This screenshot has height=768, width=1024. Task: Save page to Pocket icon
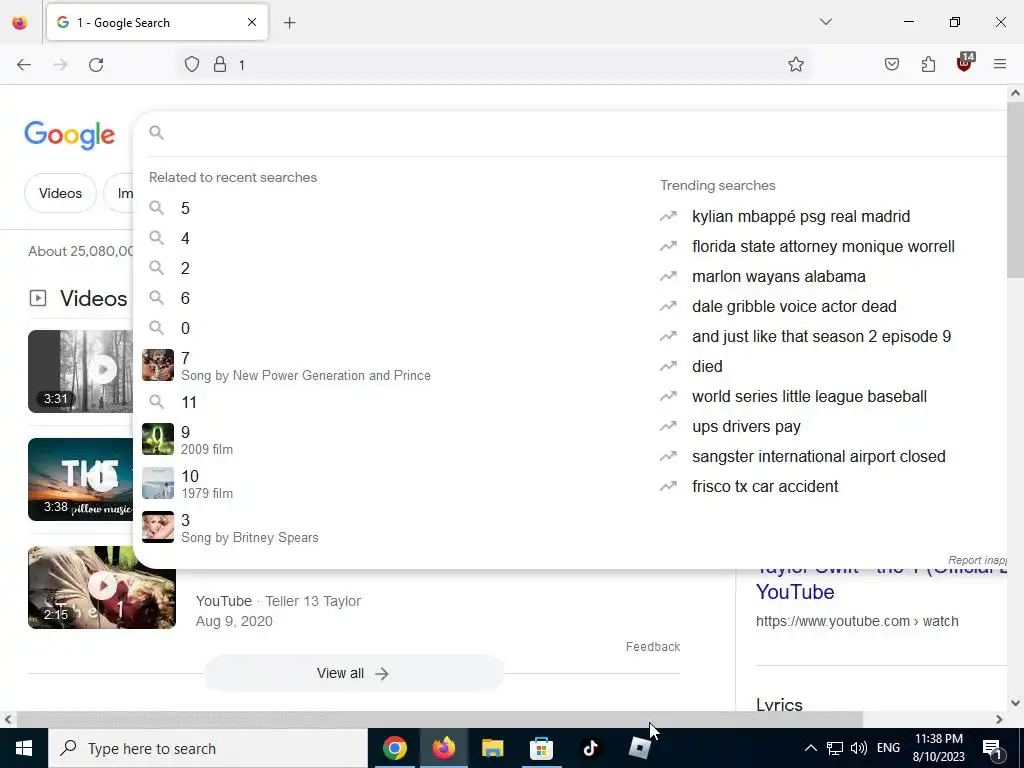[x=891, y=65]
